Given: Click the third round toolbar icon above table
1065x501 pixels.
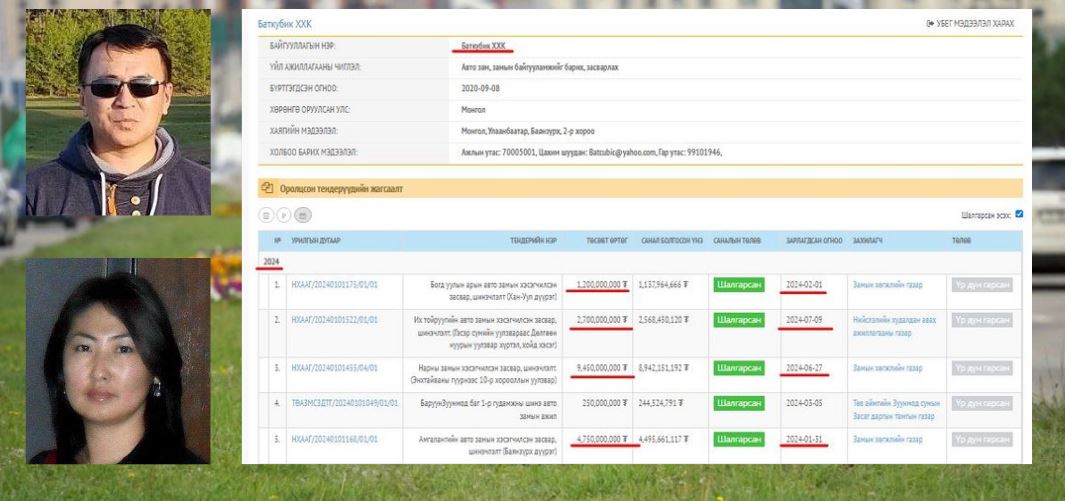Looking at the screenshot, I should [302, 214].
